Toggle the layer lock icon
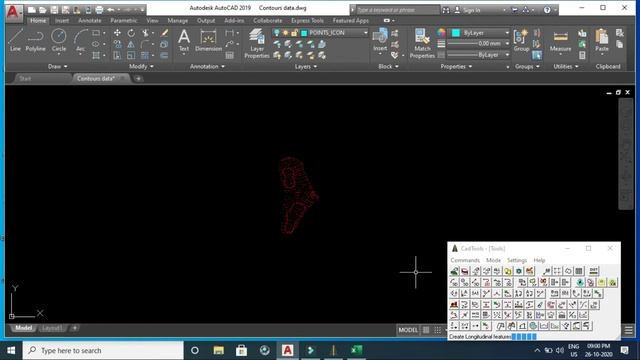This screenshot has height=360, width=640. coord(294,33)
